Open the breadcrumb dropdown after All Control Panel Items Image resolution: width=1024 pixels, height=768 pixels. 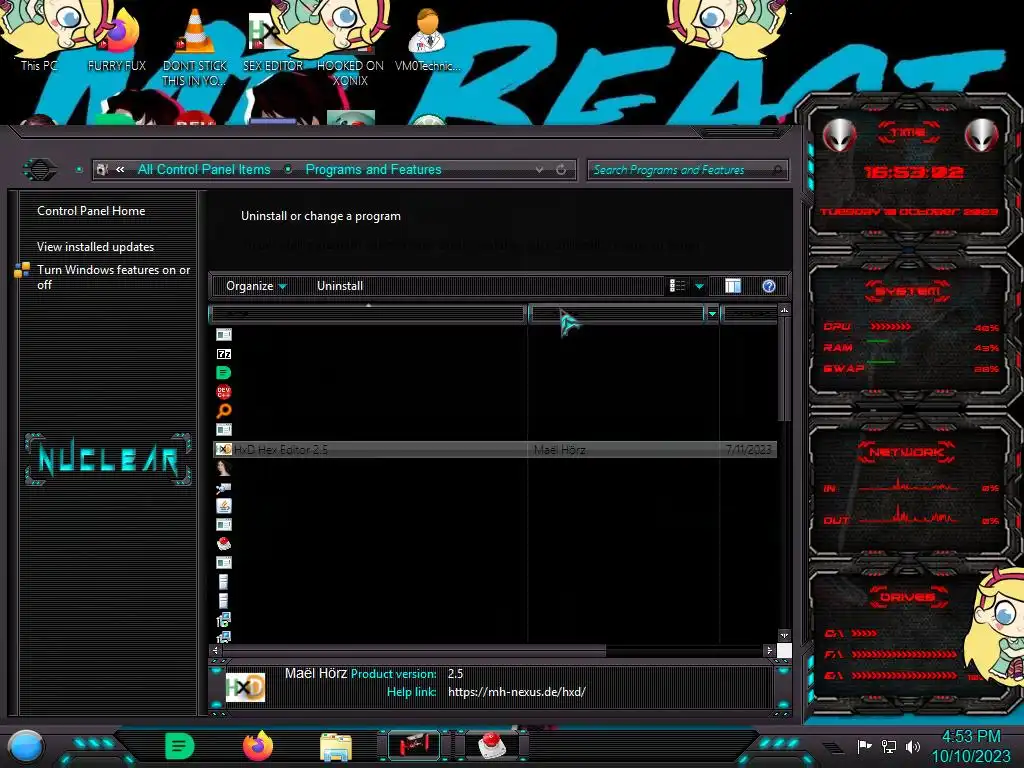click(288, 170)
